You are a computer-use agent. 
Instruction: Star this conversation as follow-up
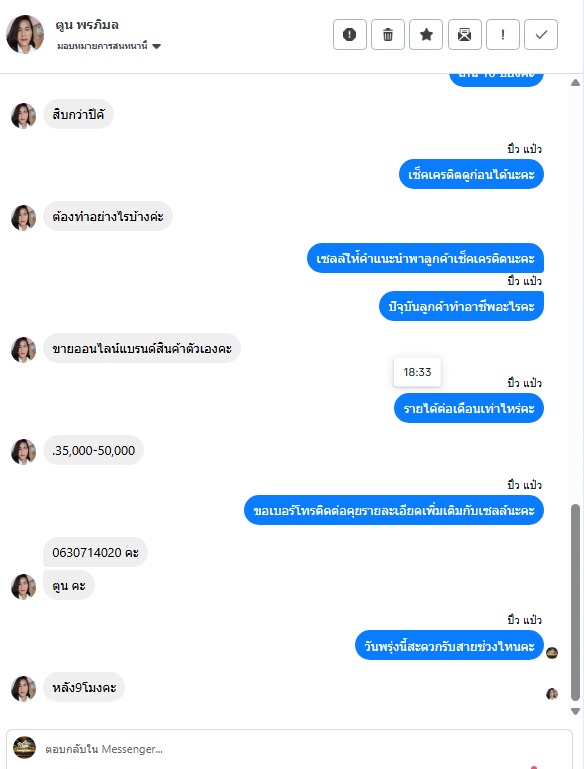click(426, 35)
